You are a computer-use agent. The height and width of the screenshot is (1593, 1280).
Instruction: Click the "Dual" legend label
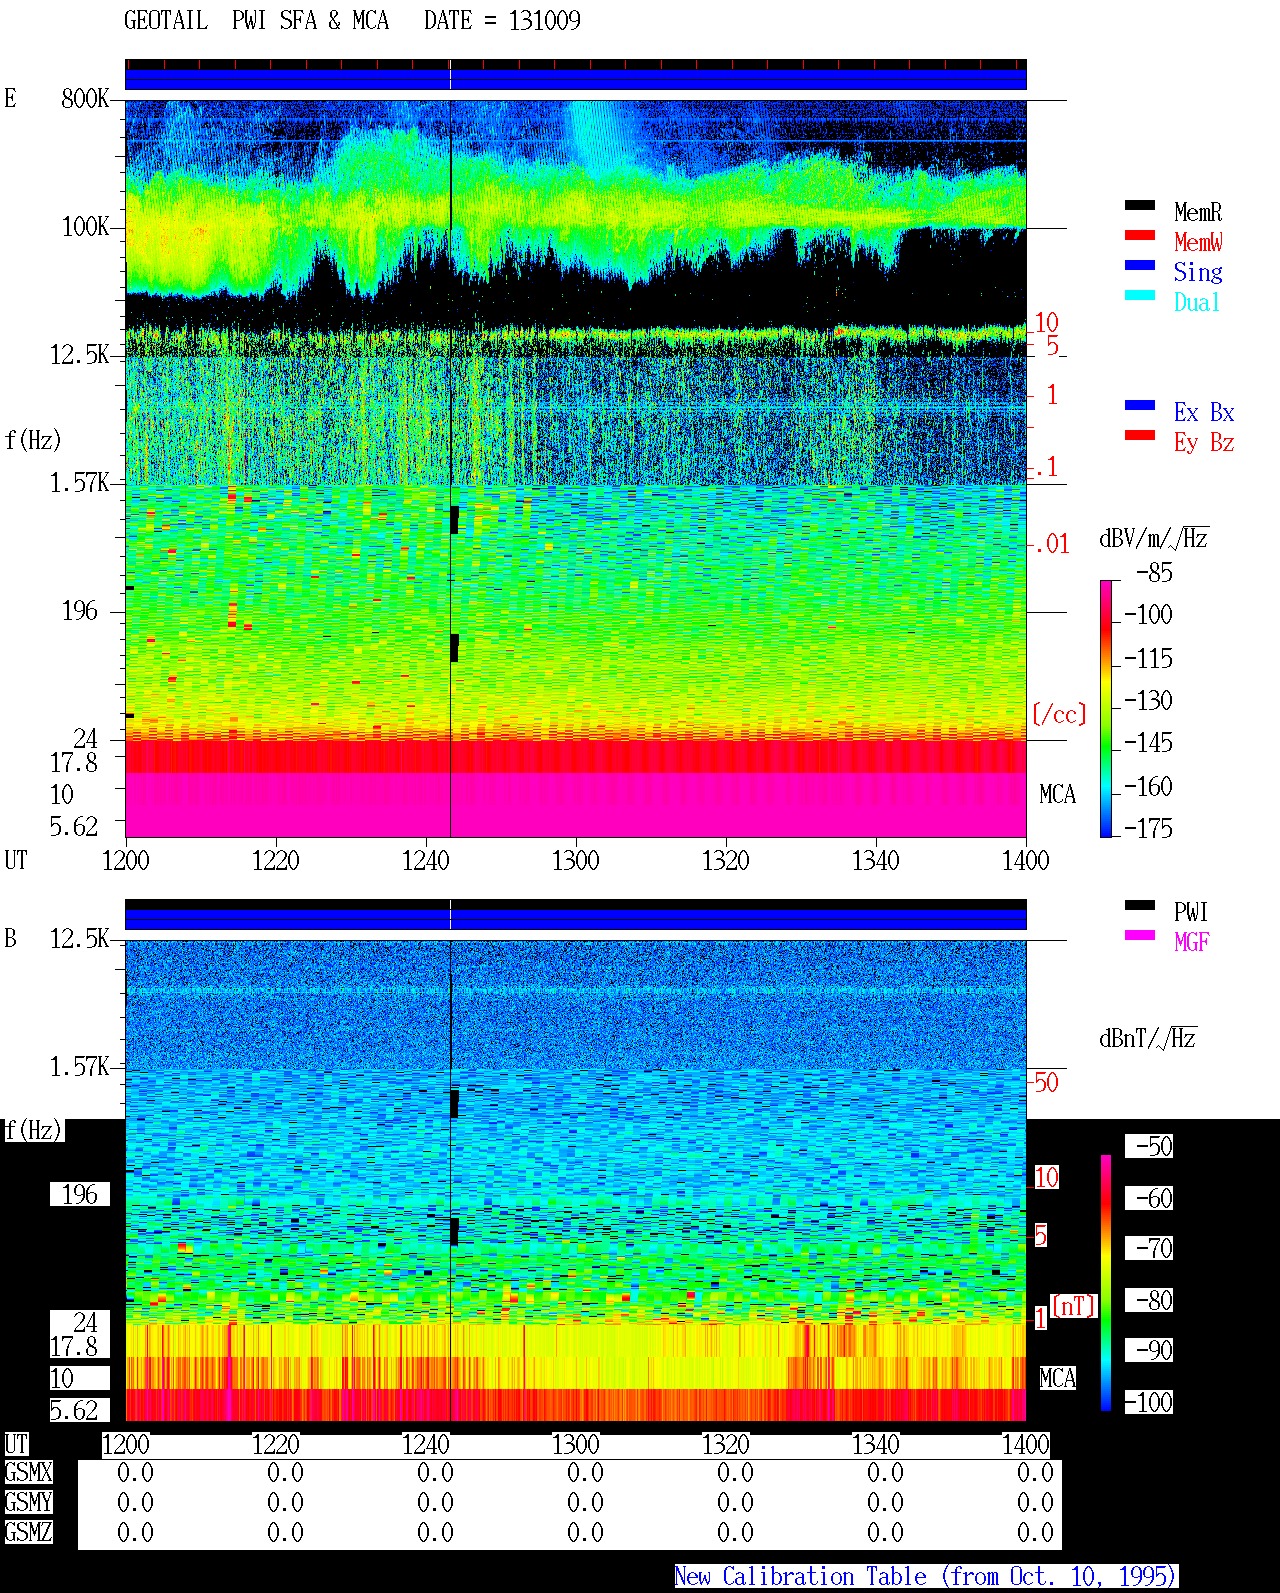point(1198,302)
